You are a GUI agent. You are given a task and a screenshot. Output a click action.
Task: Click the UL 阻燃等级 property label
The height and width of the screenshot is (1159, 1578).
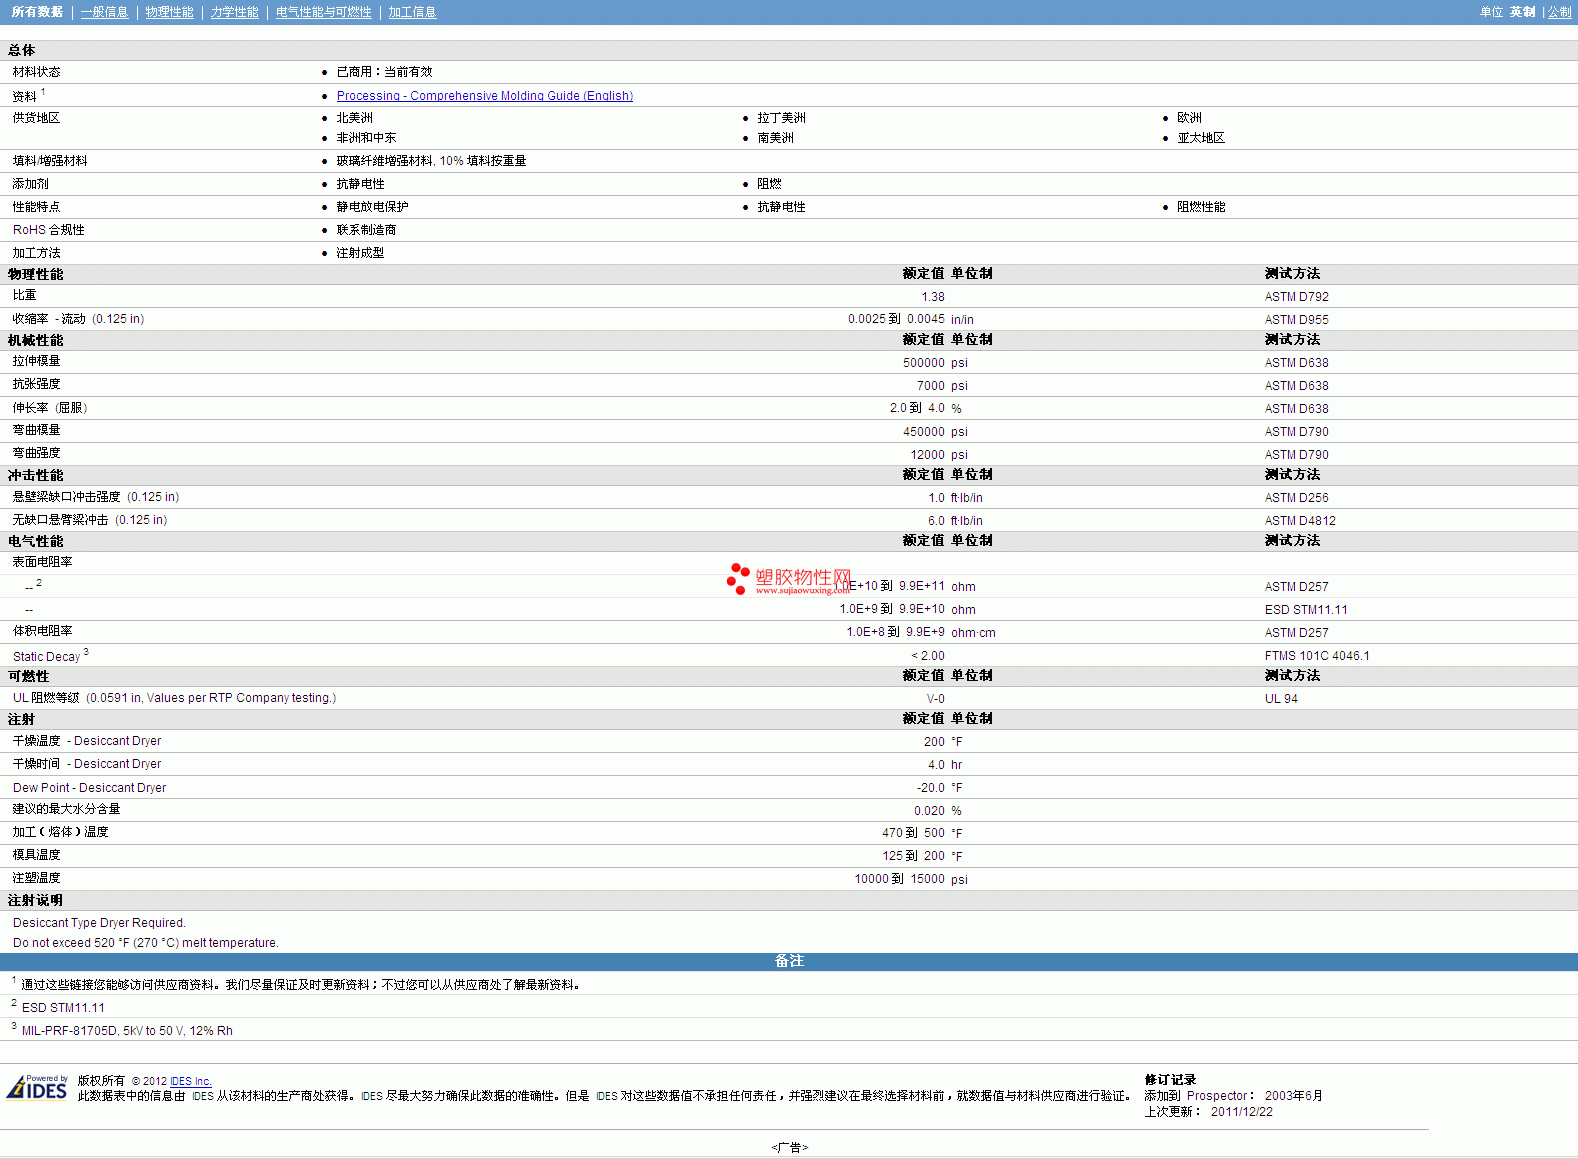point(46,698)
